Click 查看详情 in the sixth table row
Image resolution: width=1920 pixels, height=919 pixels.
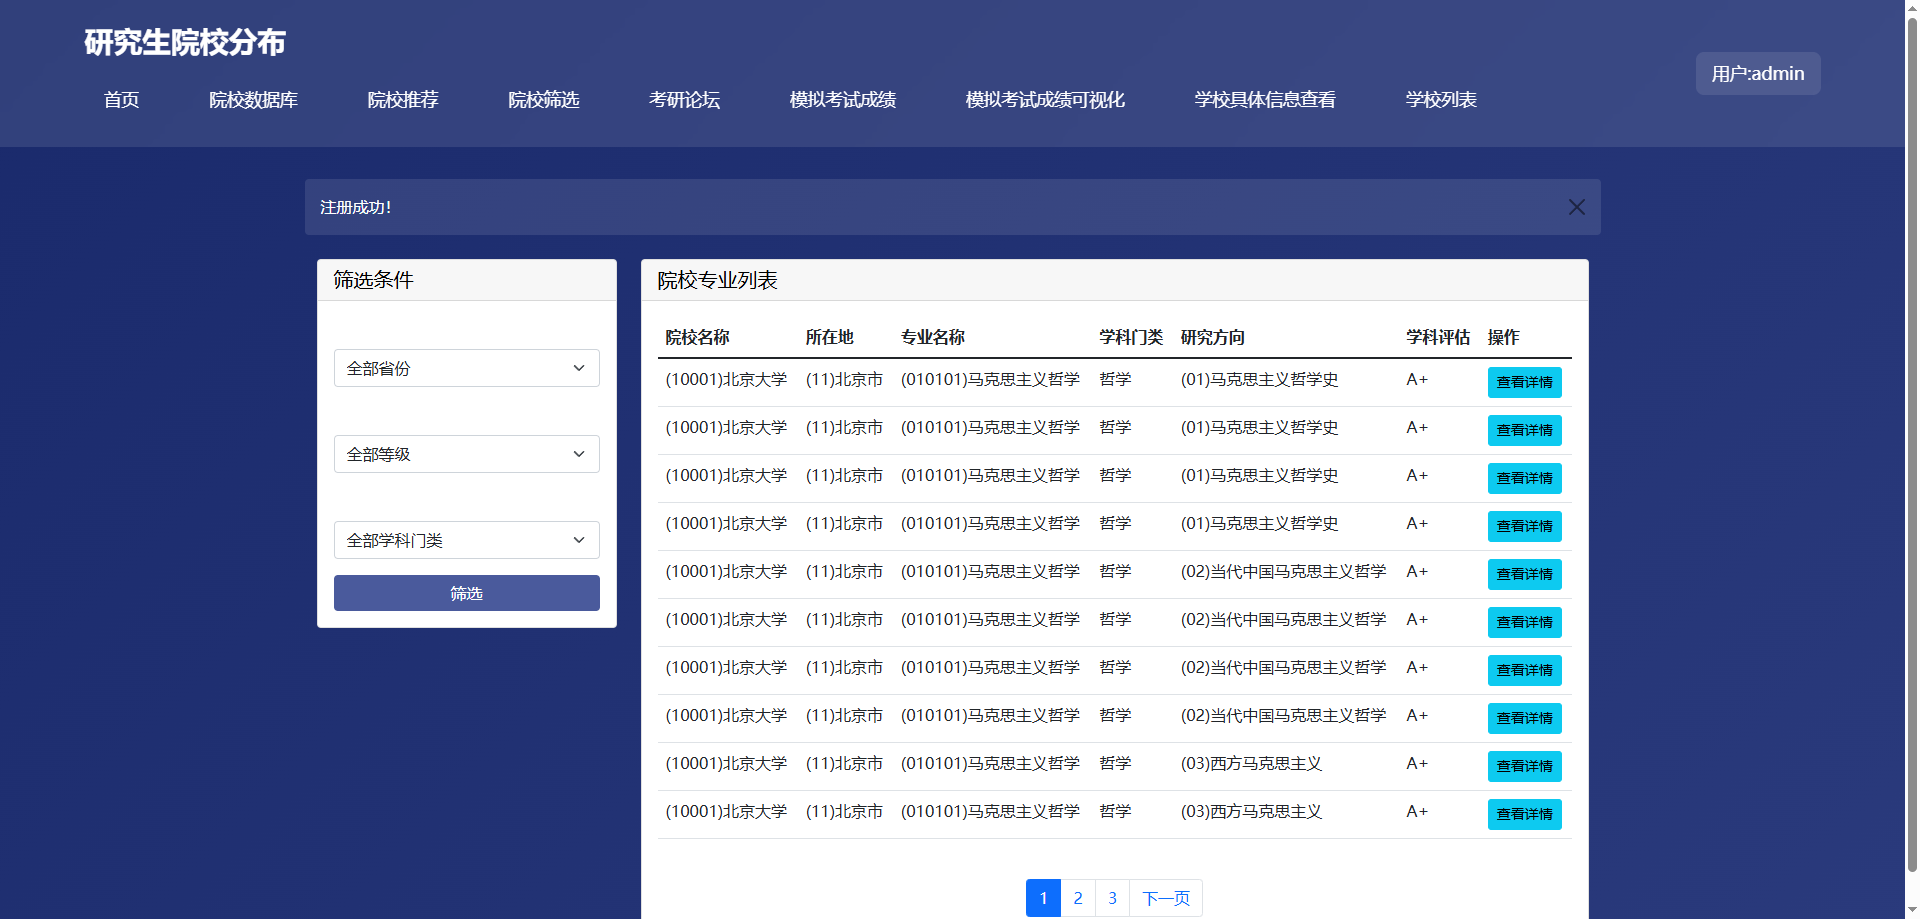coord(1525,622)
